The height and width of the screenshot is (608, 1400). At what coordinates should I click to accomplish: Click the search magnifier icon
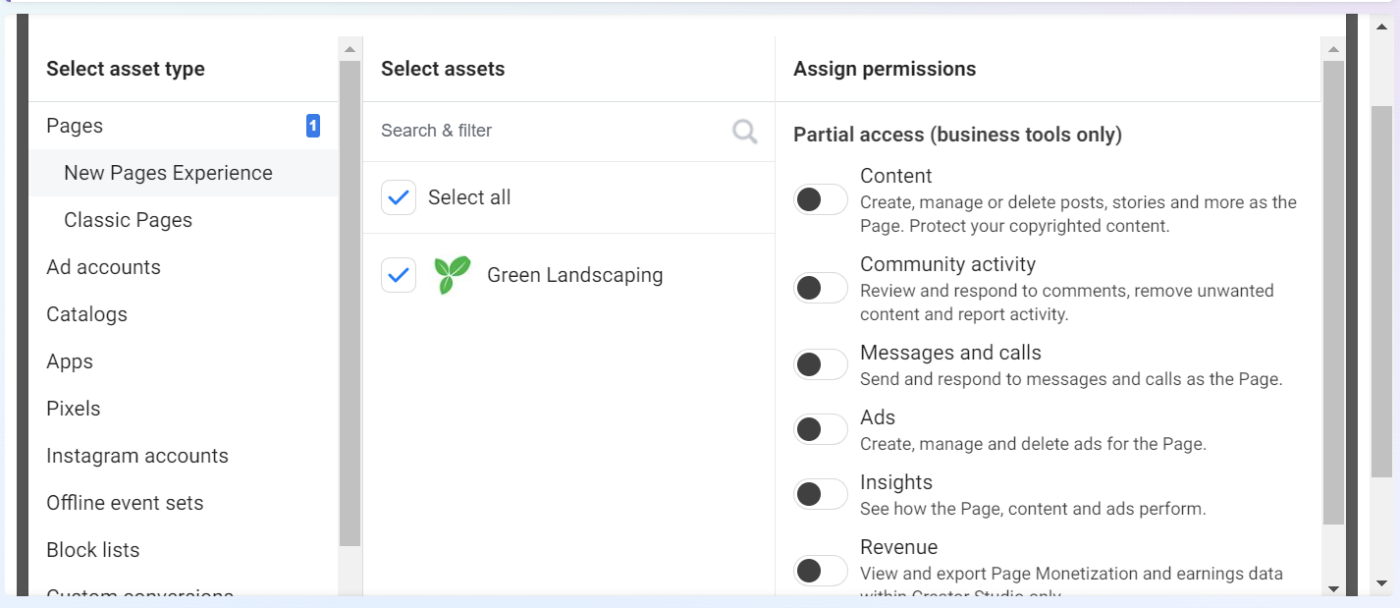pyautogui.click(x=744, y=131)
